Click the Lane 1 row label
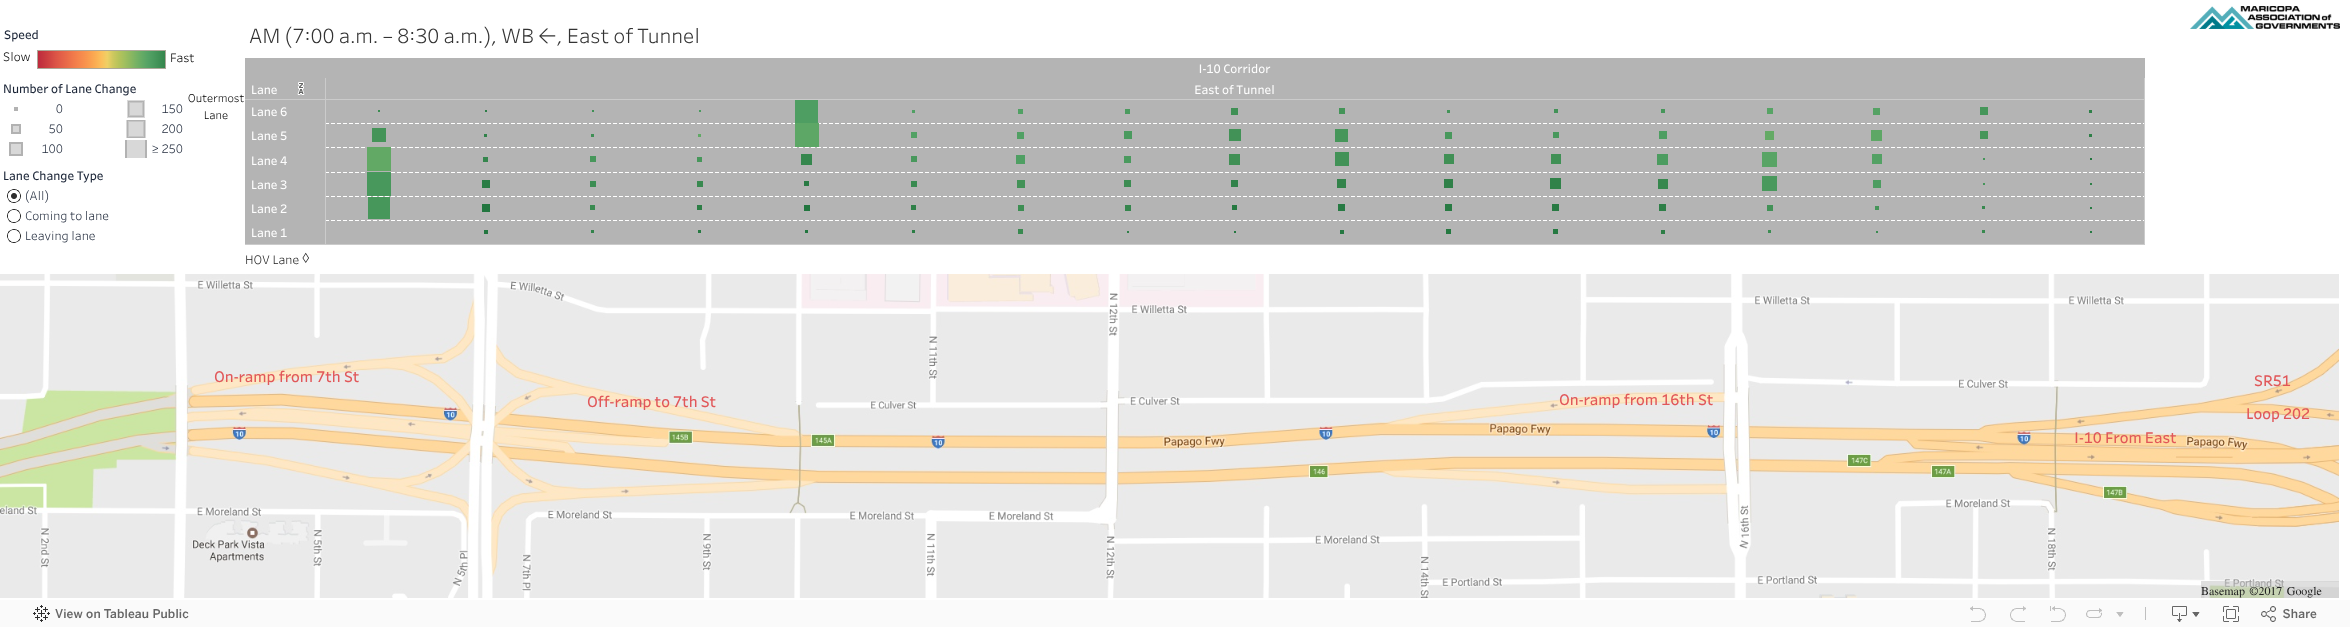Screen dimensions: 2350x627 click(x=269, y=233)
